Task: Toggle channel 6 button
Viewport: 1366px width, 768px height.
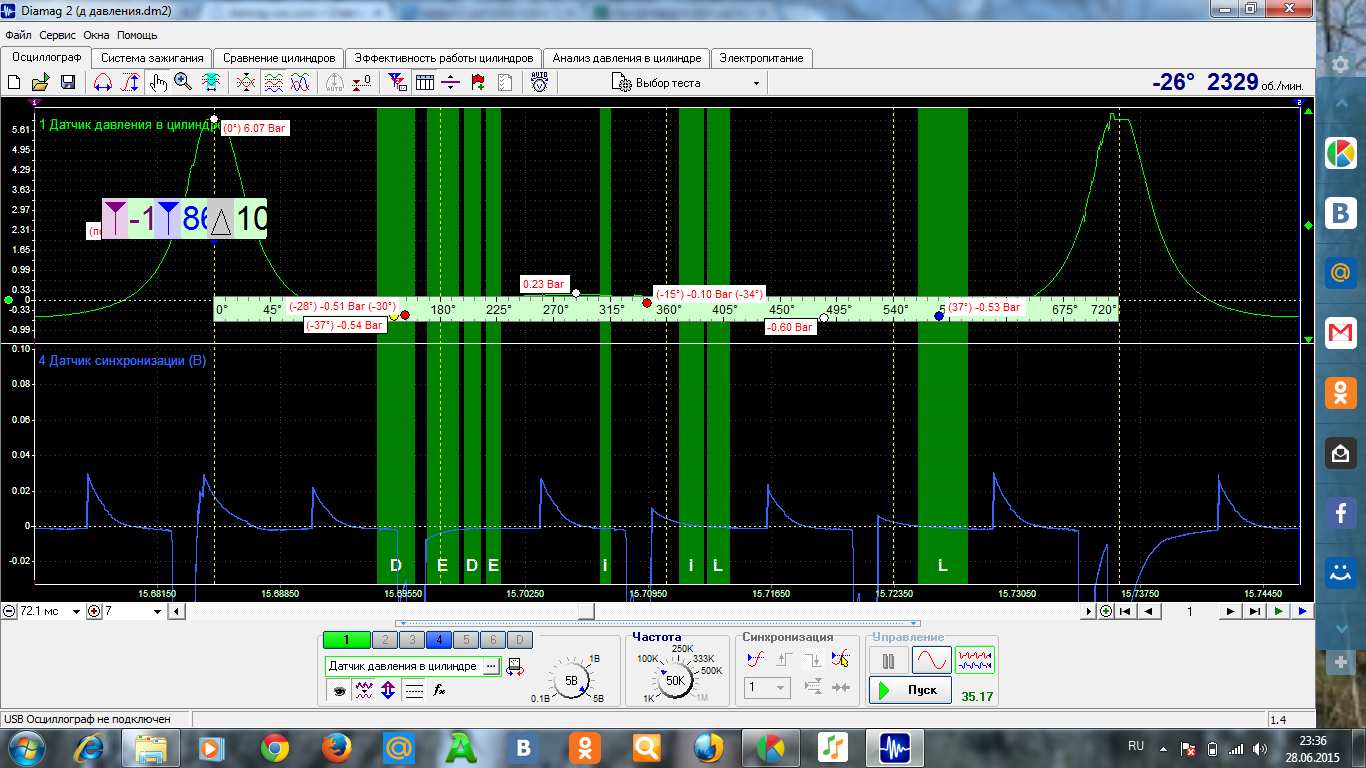Action: click(x=492, y=640)
